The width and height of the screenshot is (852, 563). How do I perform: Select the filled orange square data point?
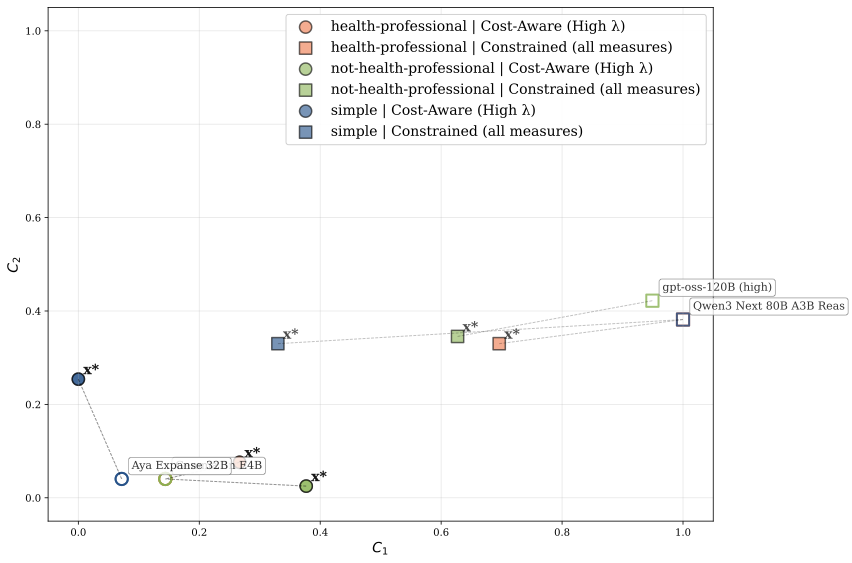[x=499, y=343]
